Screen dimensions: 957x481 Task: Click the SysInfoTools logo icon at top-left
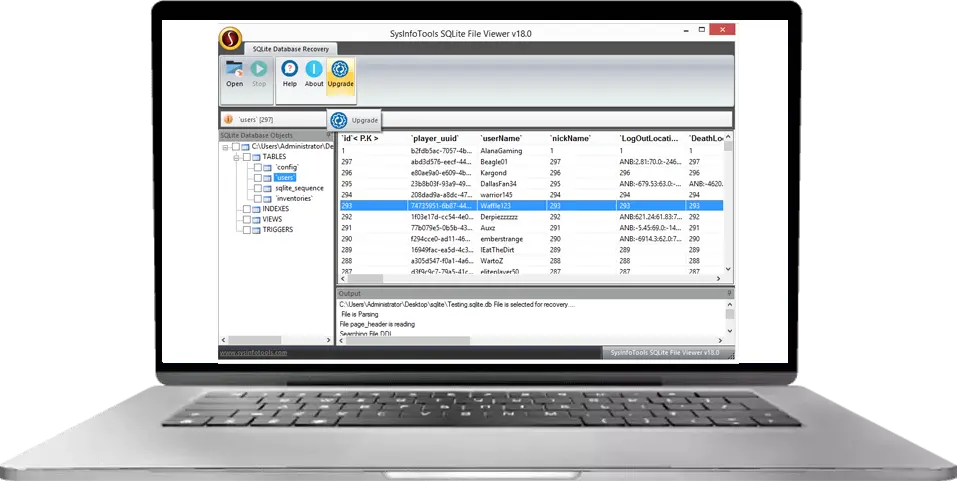[230, 40]
